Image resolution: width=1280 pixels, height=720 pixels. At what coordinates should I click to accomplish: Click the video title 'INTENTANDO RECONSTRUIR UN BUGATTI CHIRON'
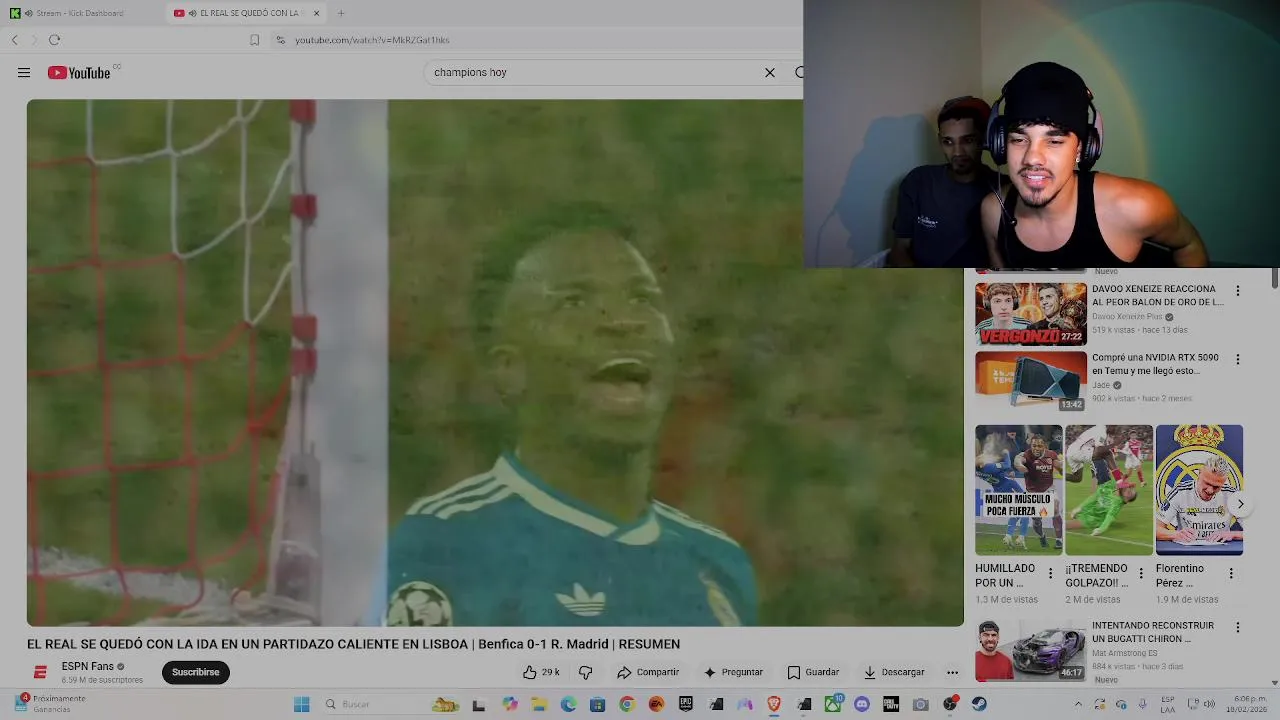point(1152,632)
